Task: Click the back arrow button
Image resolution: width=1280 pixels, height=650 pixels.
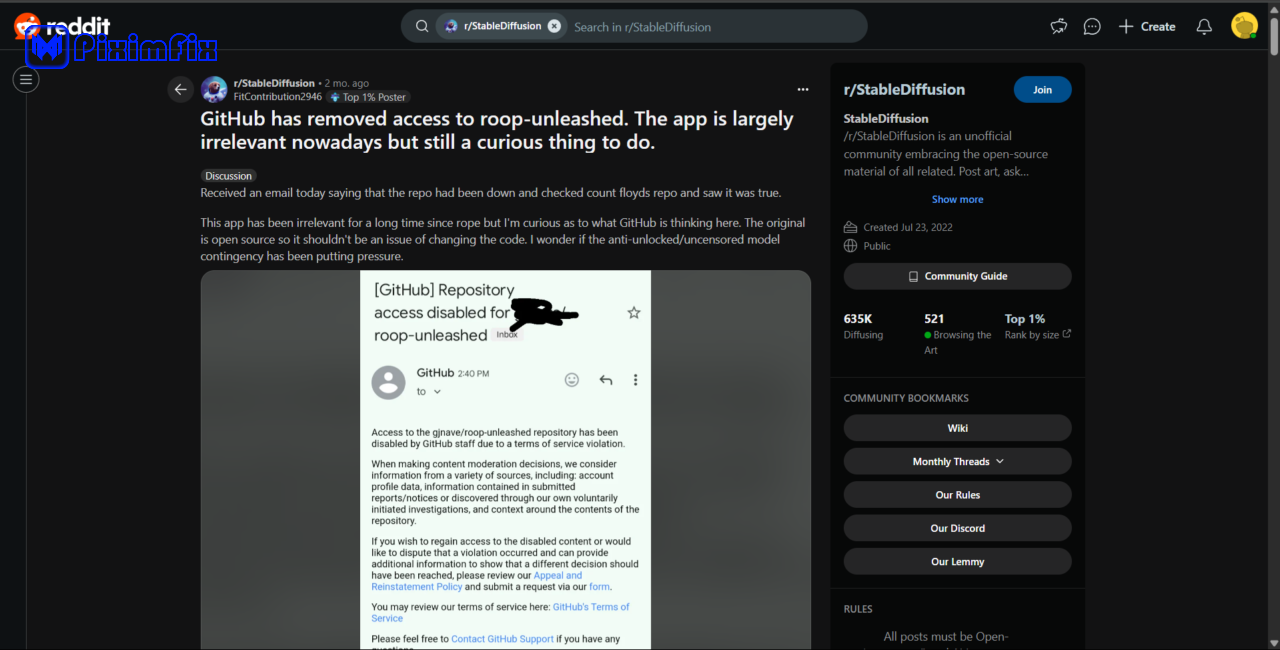Action: 180,89
